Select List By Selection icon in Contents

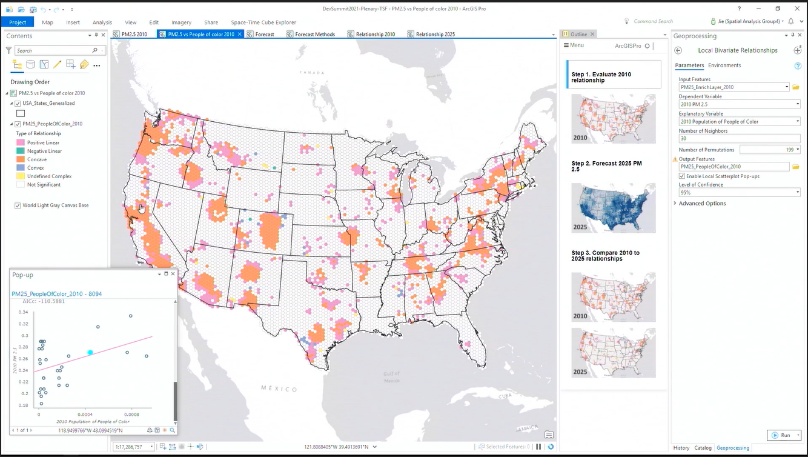(x=44, y=64)
